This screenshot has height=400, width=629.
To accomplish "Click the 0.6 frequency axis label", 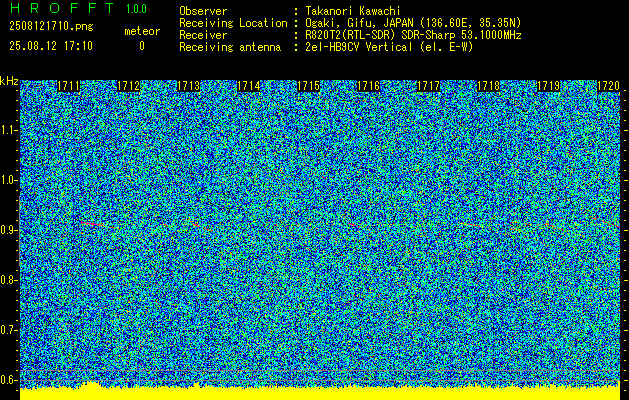I will pos(8,380).
